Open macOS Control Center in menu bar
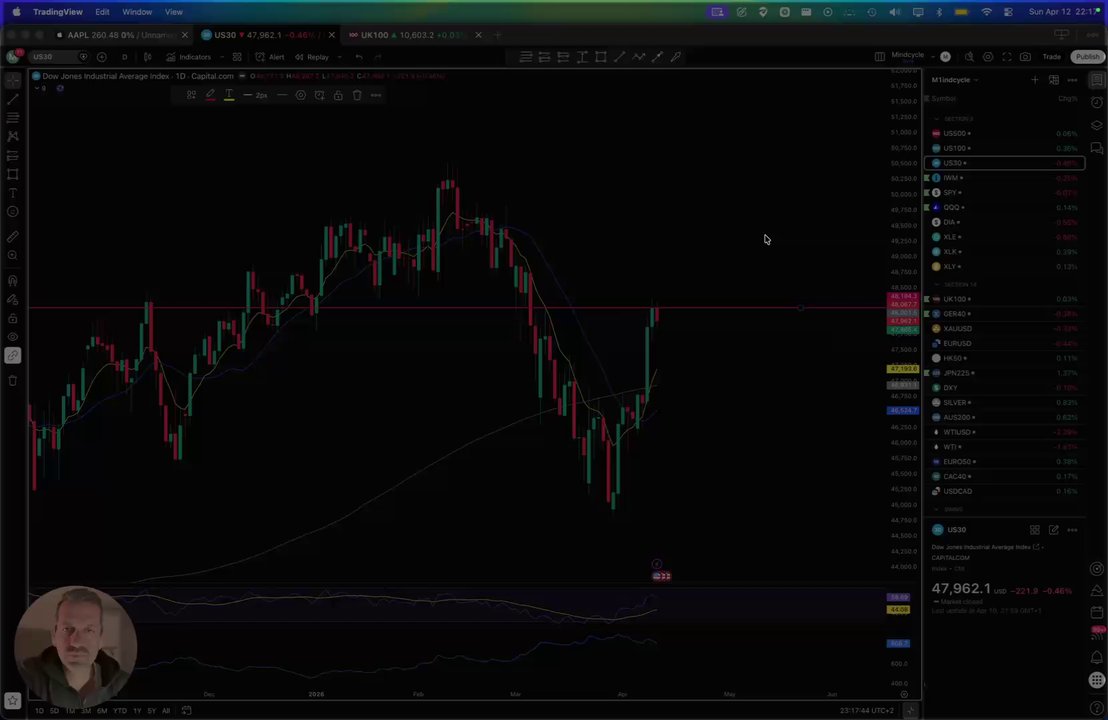 pyautogui.click(x=1008, y=12)
